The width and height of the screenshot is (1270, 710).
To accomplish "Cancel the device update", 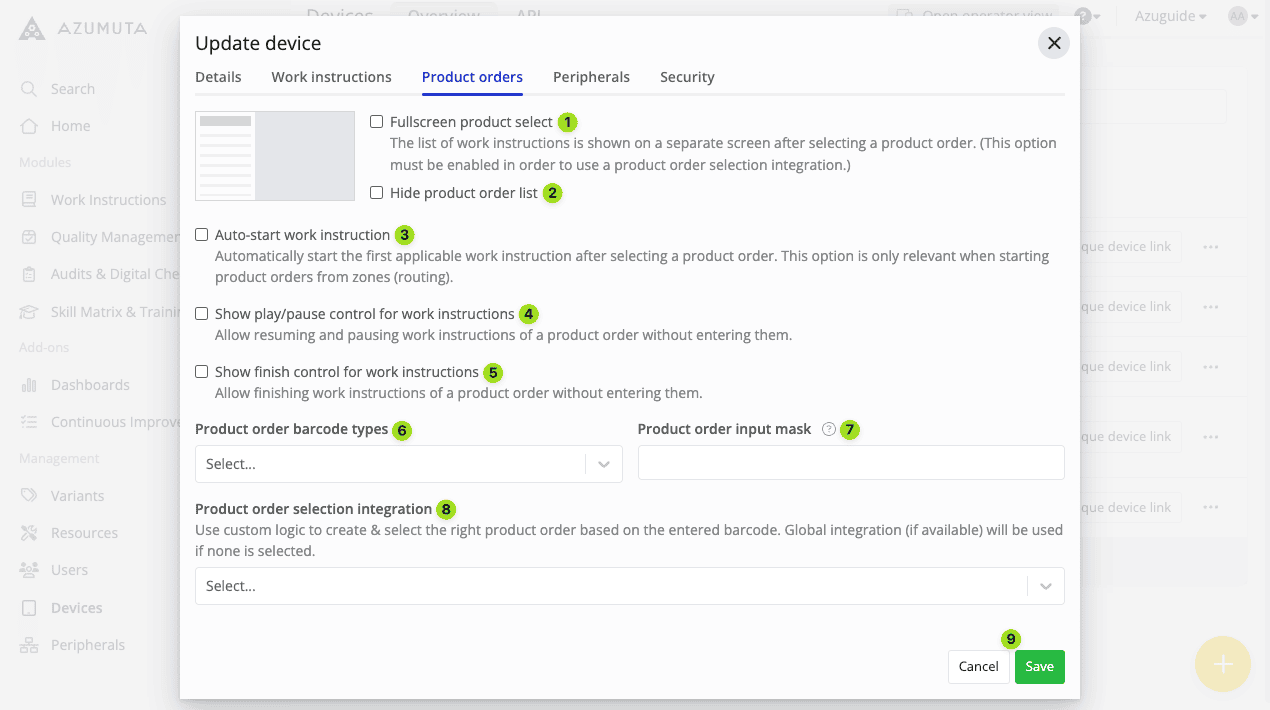I will coord(978,666).
